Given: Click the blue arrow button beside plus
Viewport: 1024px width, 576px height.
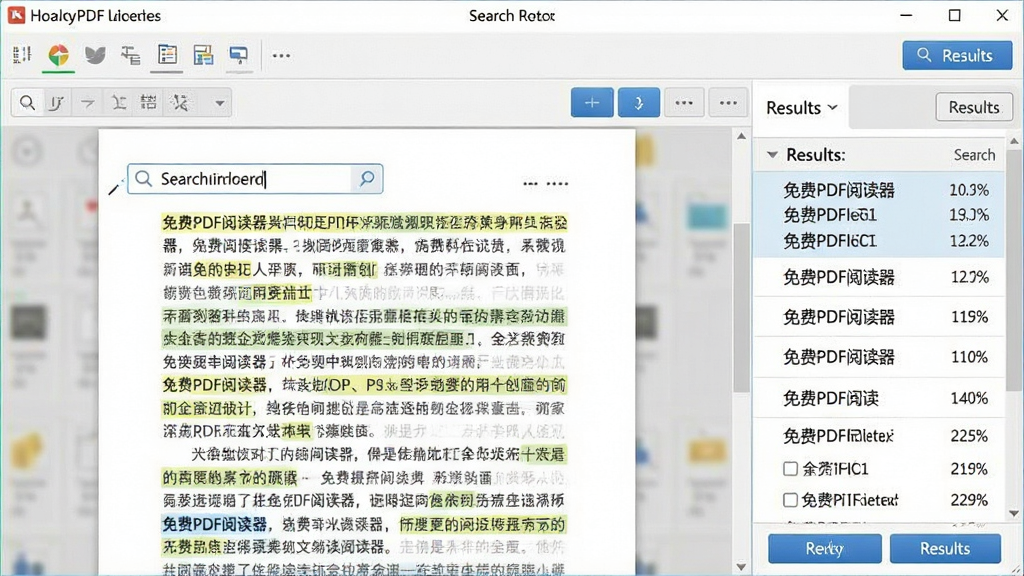Looking at the screenshot, I should tap(639, 103).
